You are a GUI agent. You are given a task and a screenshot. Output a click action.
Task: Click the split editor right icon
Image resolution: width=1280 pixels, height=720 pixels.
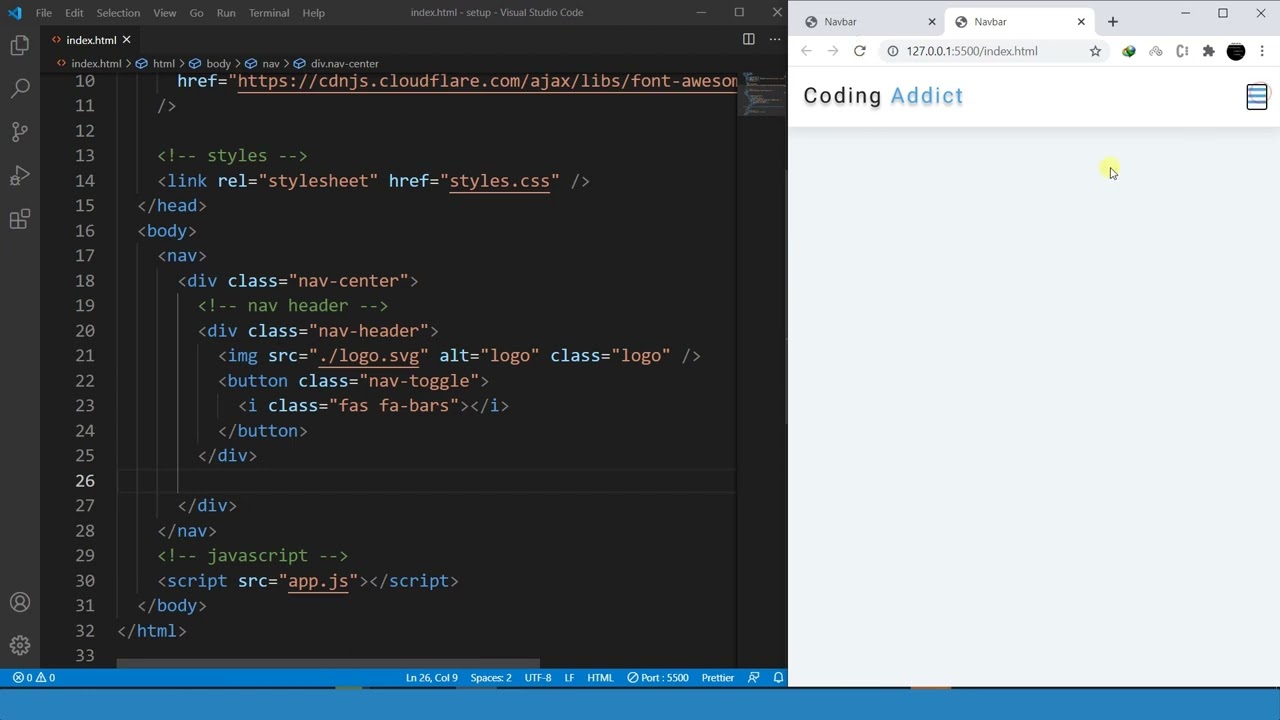[748, 39]
